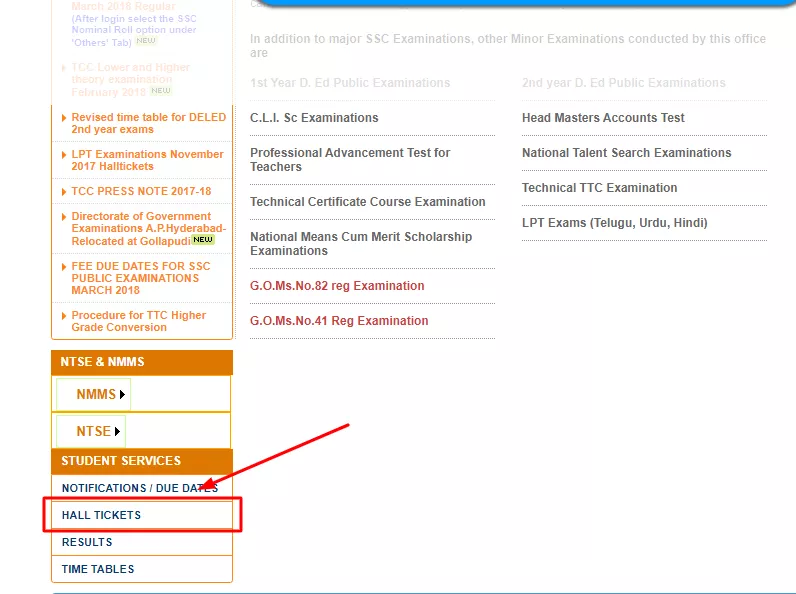Expand the NMMS submenu
Screen dimensions: 796x594
click(93, 394)
